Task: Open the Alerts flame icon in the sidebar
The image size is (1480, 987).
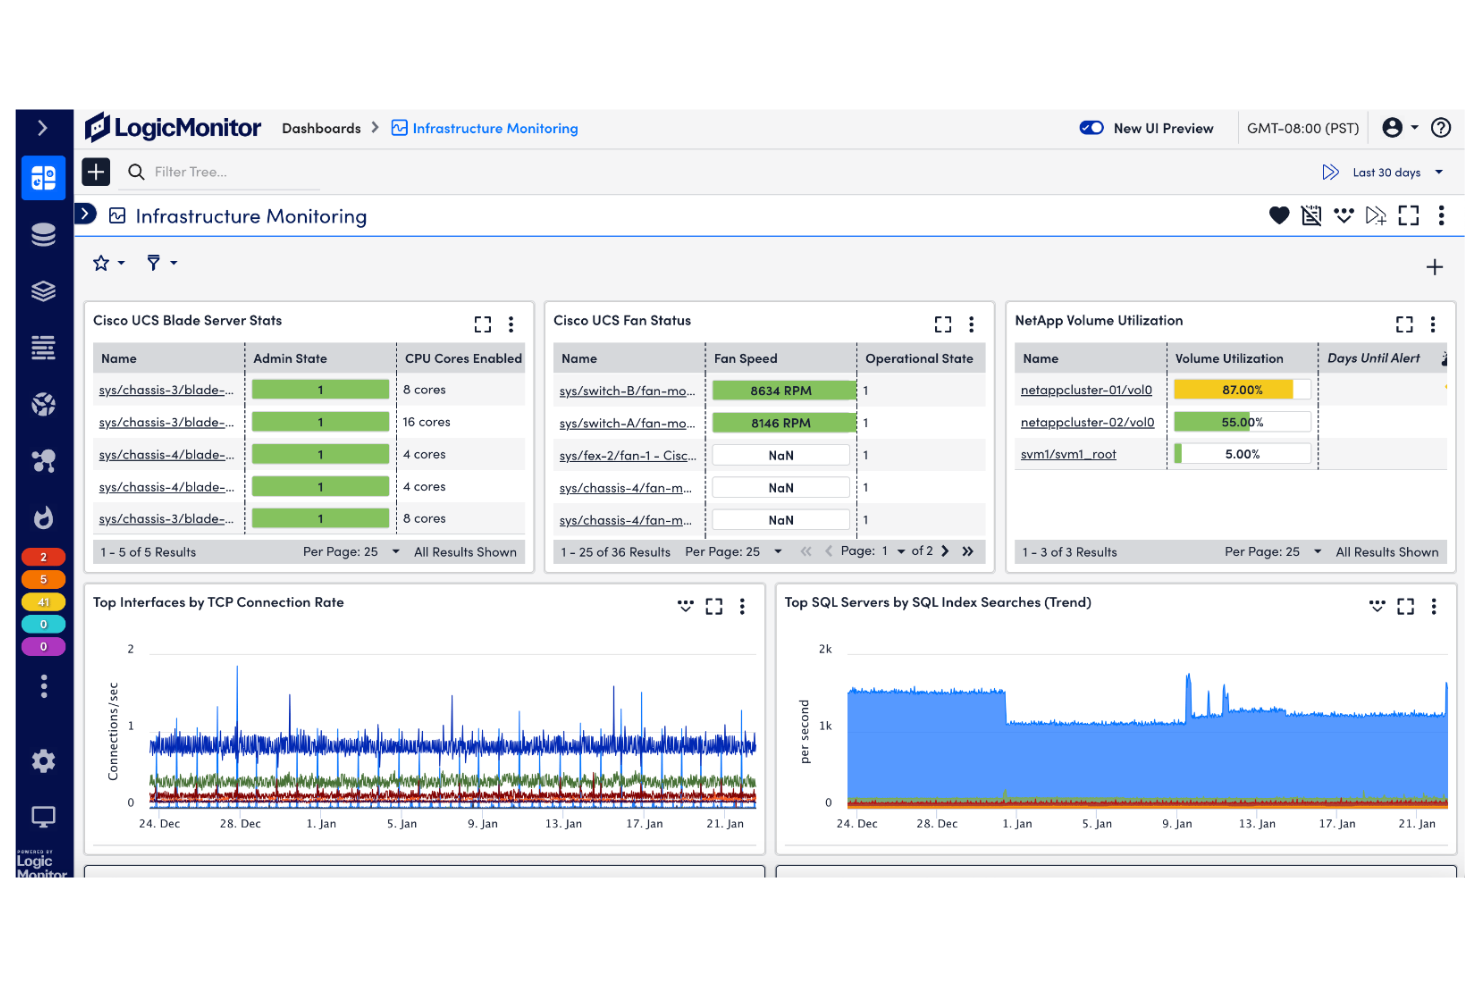Action: [43, 518]
